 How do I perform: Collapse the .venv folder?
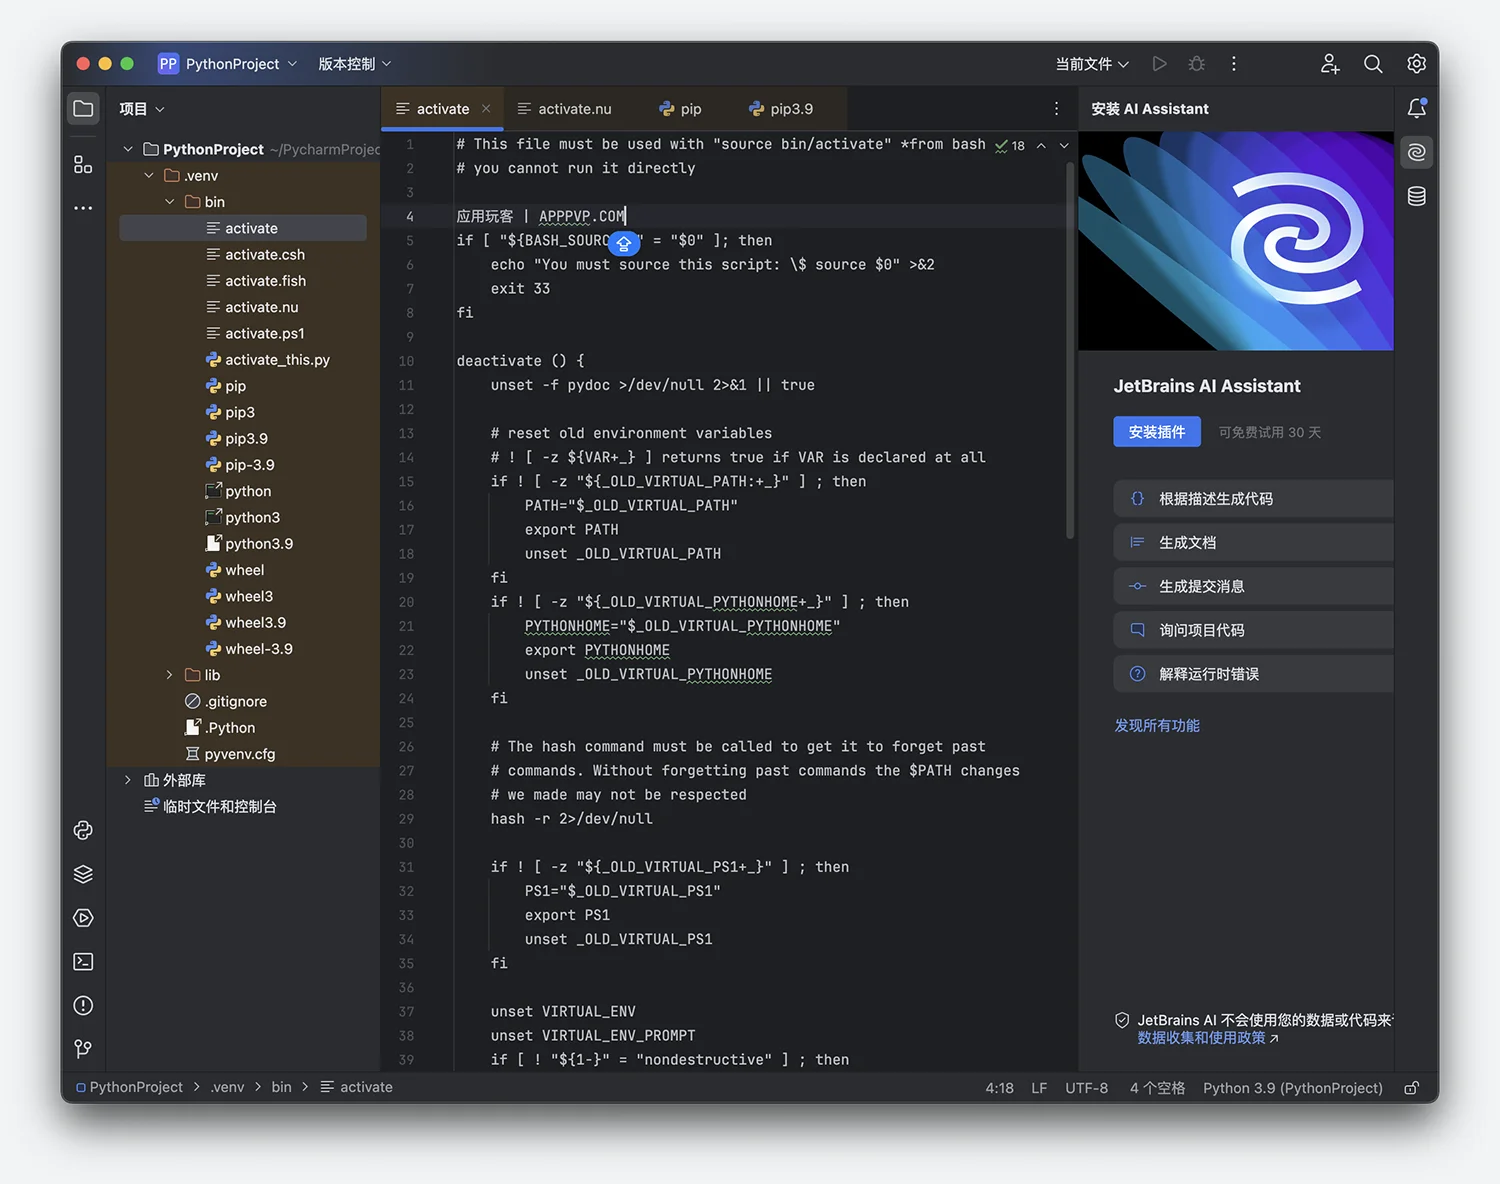coord(149,175)
